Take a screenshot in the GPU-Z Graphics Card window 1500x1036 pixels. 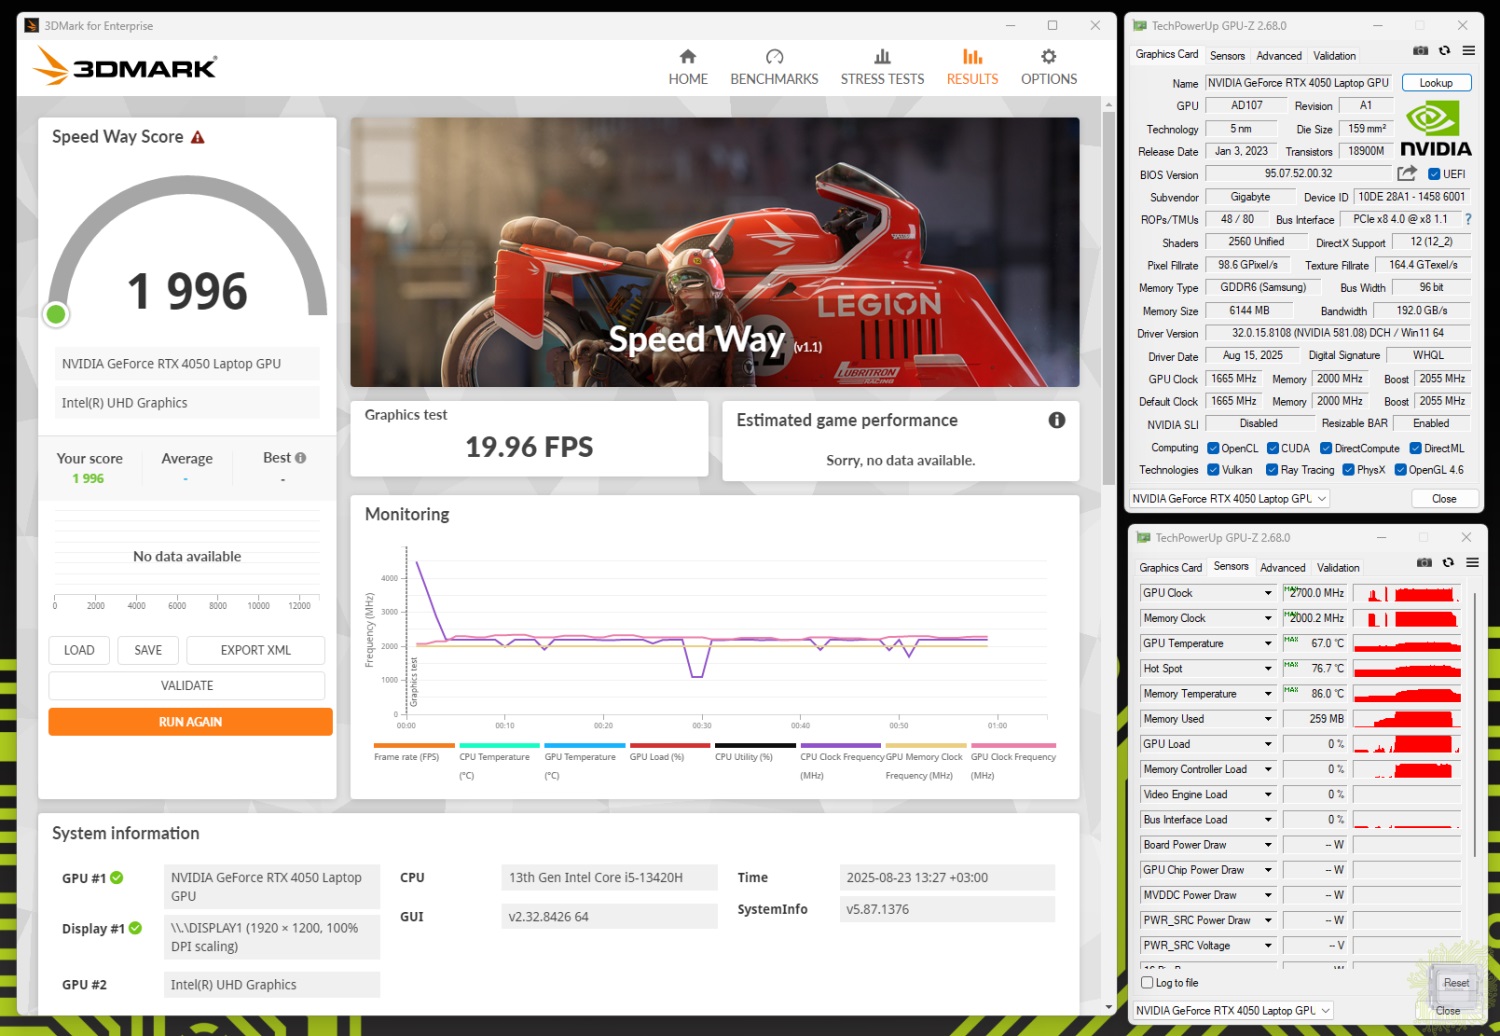(1420, 51)
